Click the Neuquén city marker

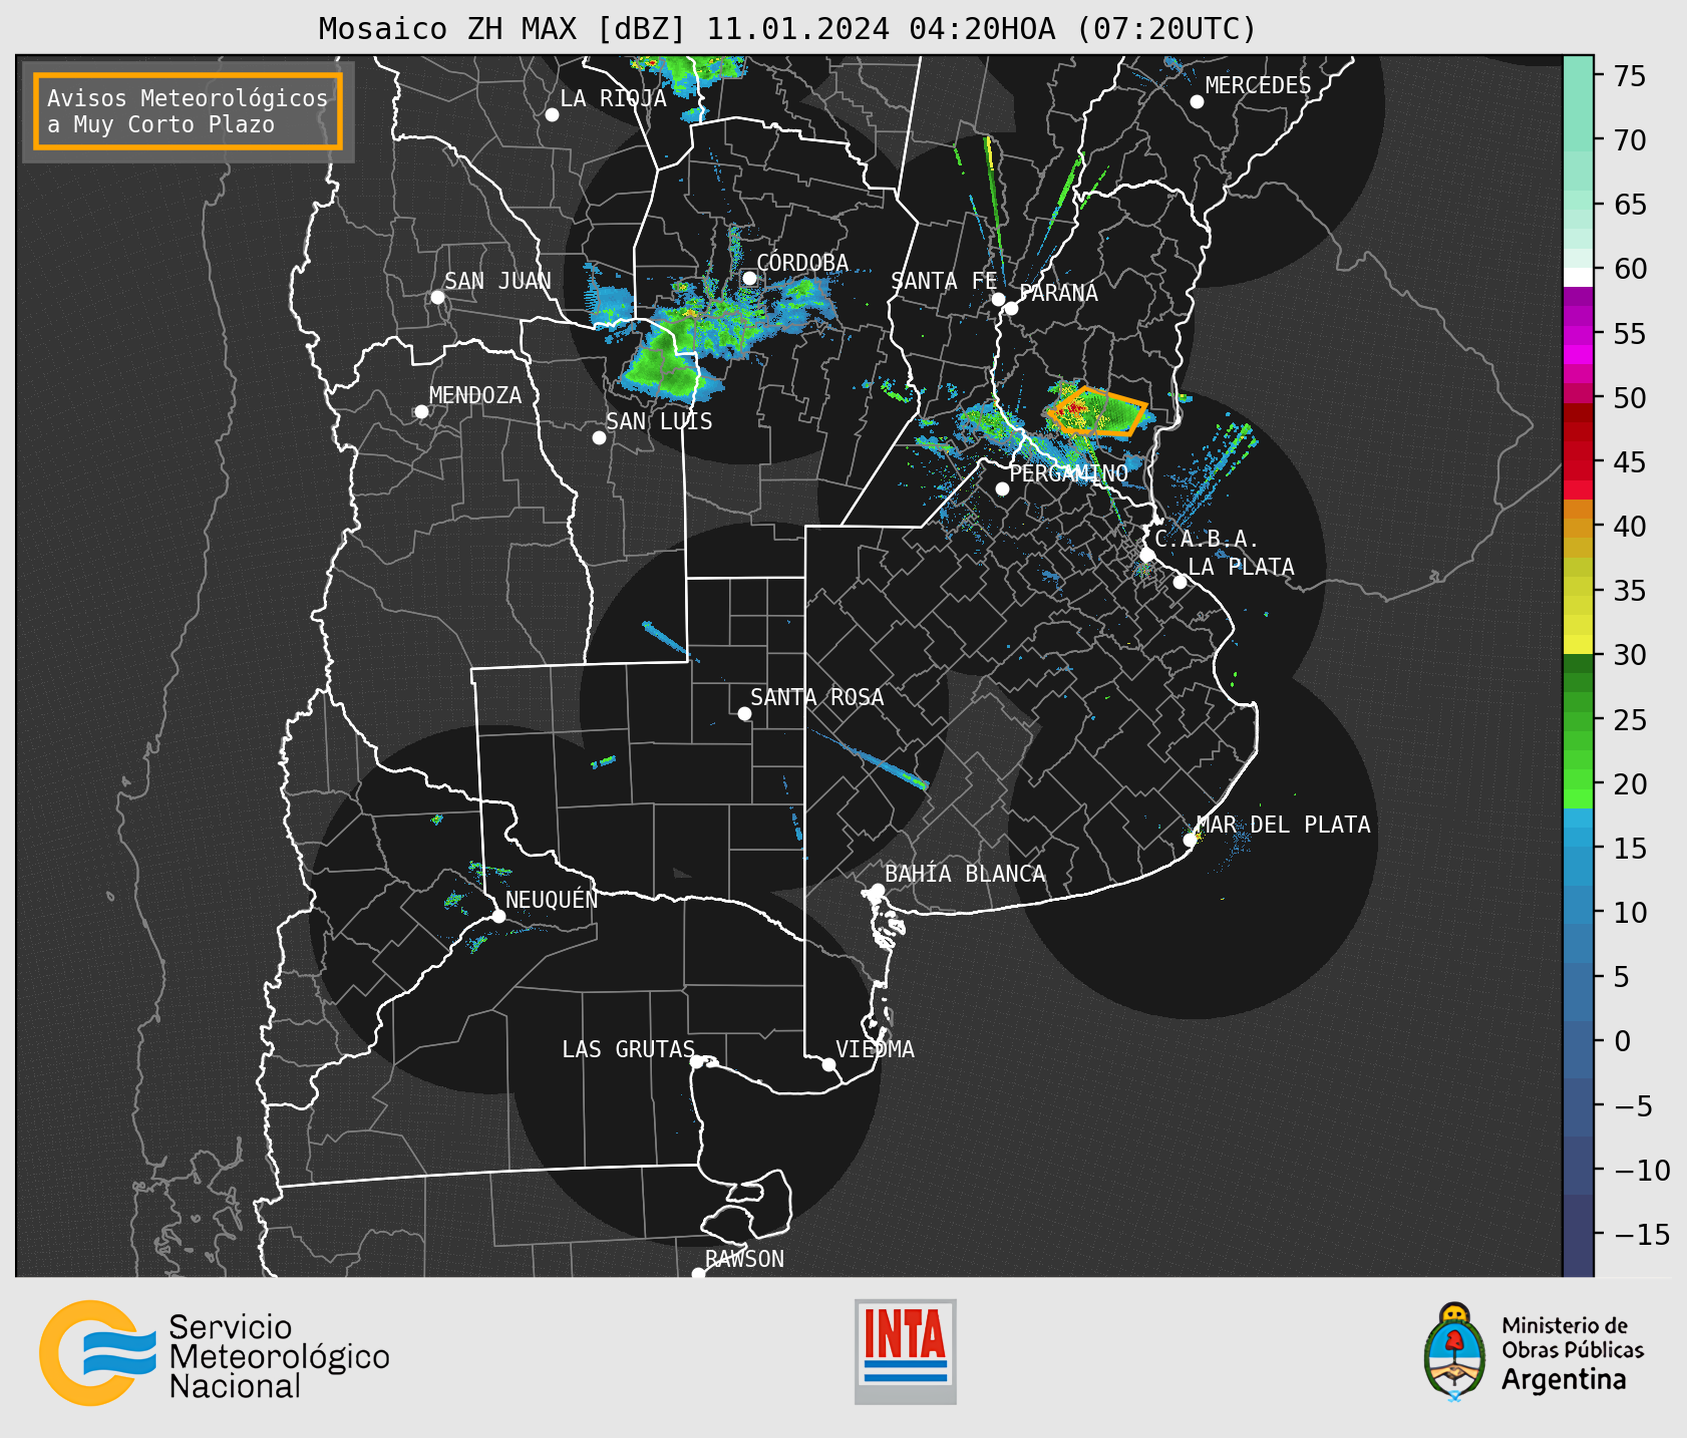tap(499, 916)
